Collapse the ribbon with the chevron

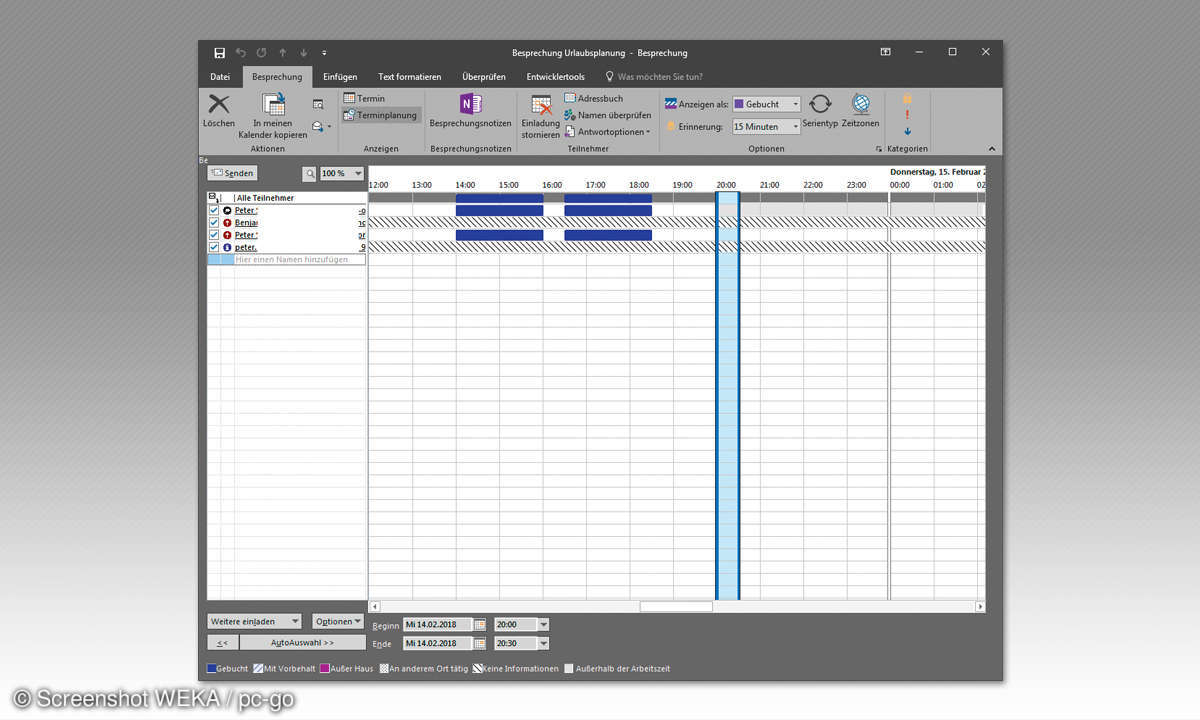coord(992,149)
